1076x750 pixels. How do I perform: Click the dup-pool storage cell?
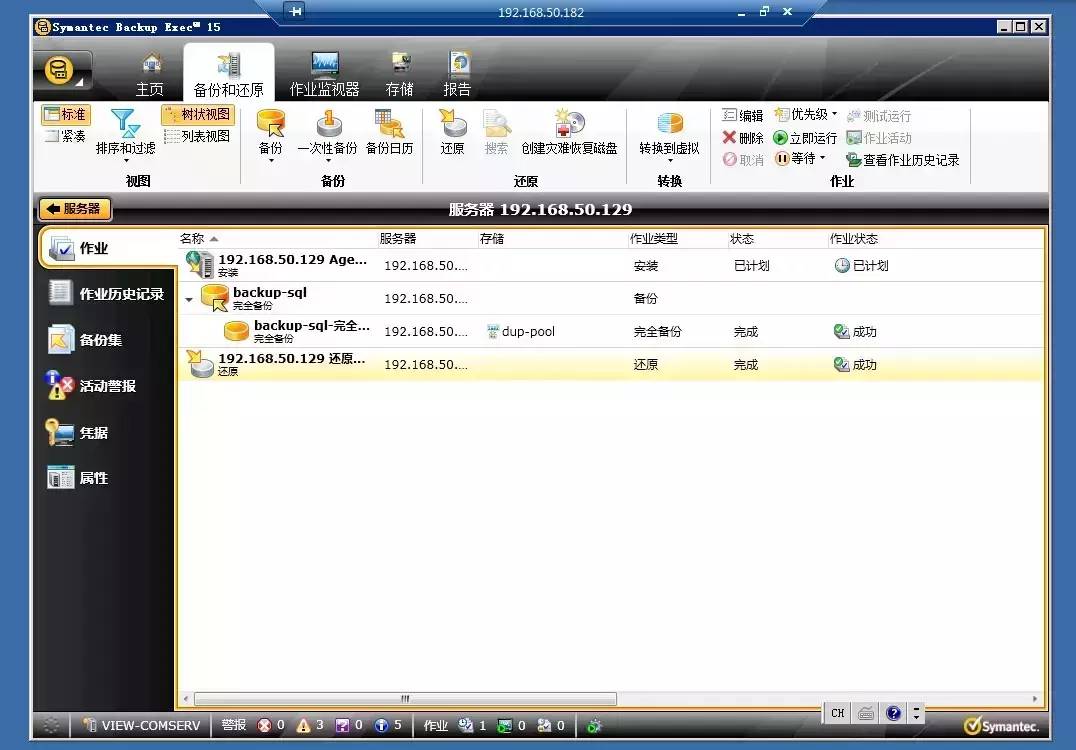pos(521,331)
